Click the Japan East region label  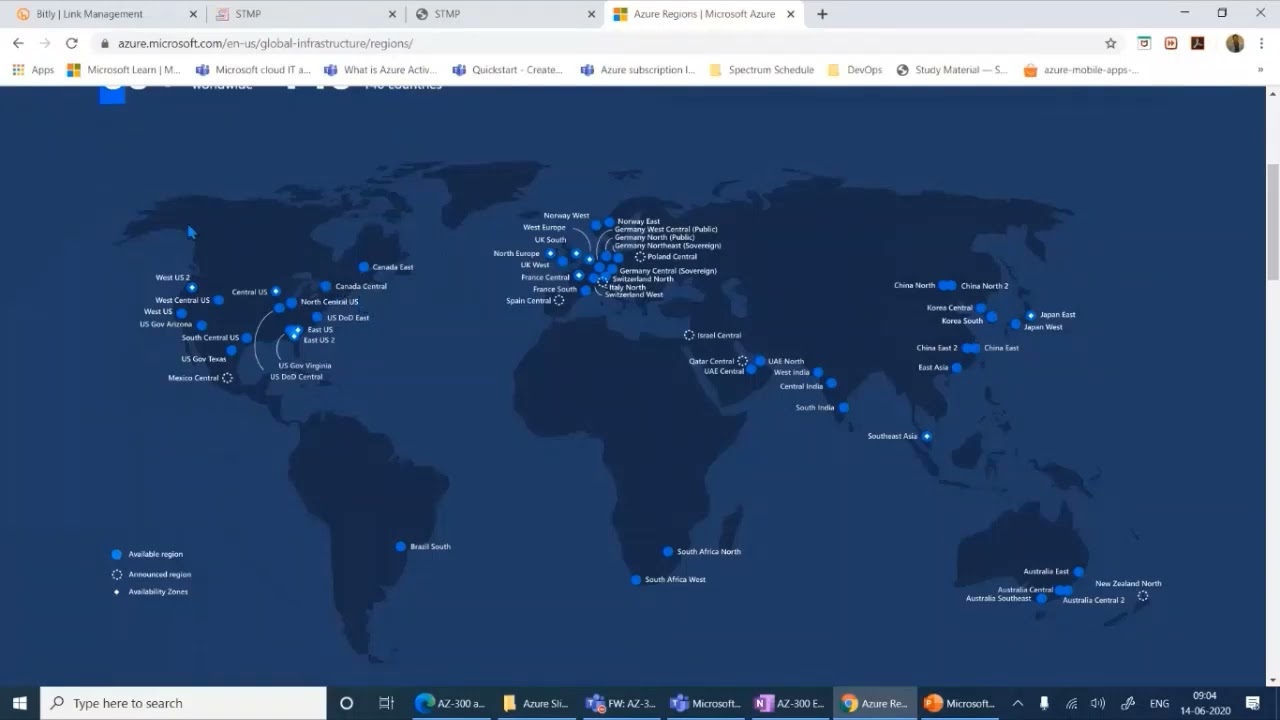click(x=1058, y=314)
